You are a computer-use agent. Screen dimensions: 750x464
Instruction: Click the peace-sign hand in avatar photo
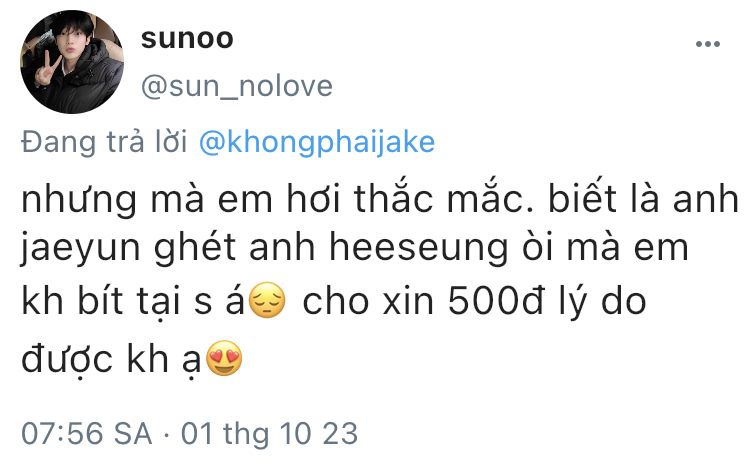click(47, 68)
